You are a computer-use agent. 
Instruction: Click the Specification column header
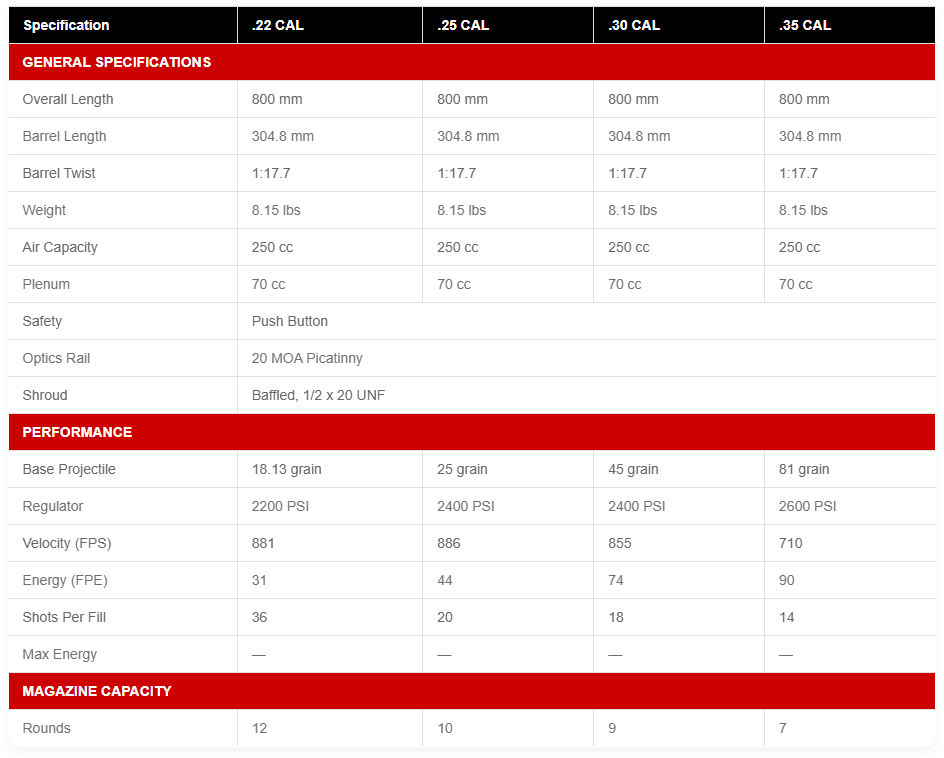coord(66,25)
